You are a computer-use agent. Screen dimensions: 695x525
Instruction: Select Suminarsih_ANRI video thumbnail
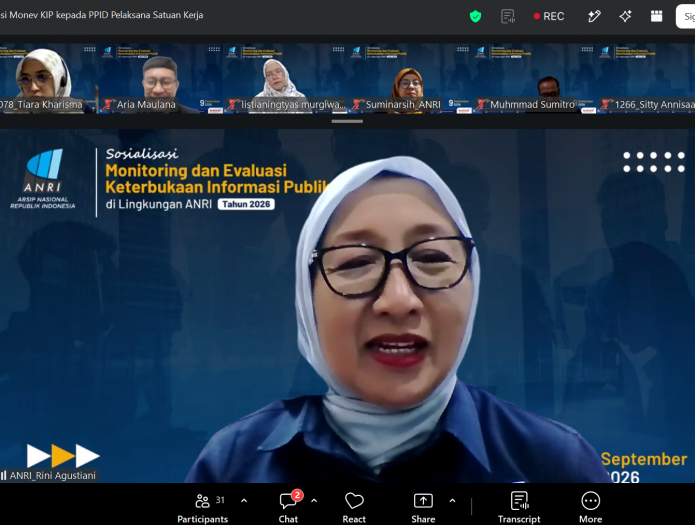coord(409,79)
